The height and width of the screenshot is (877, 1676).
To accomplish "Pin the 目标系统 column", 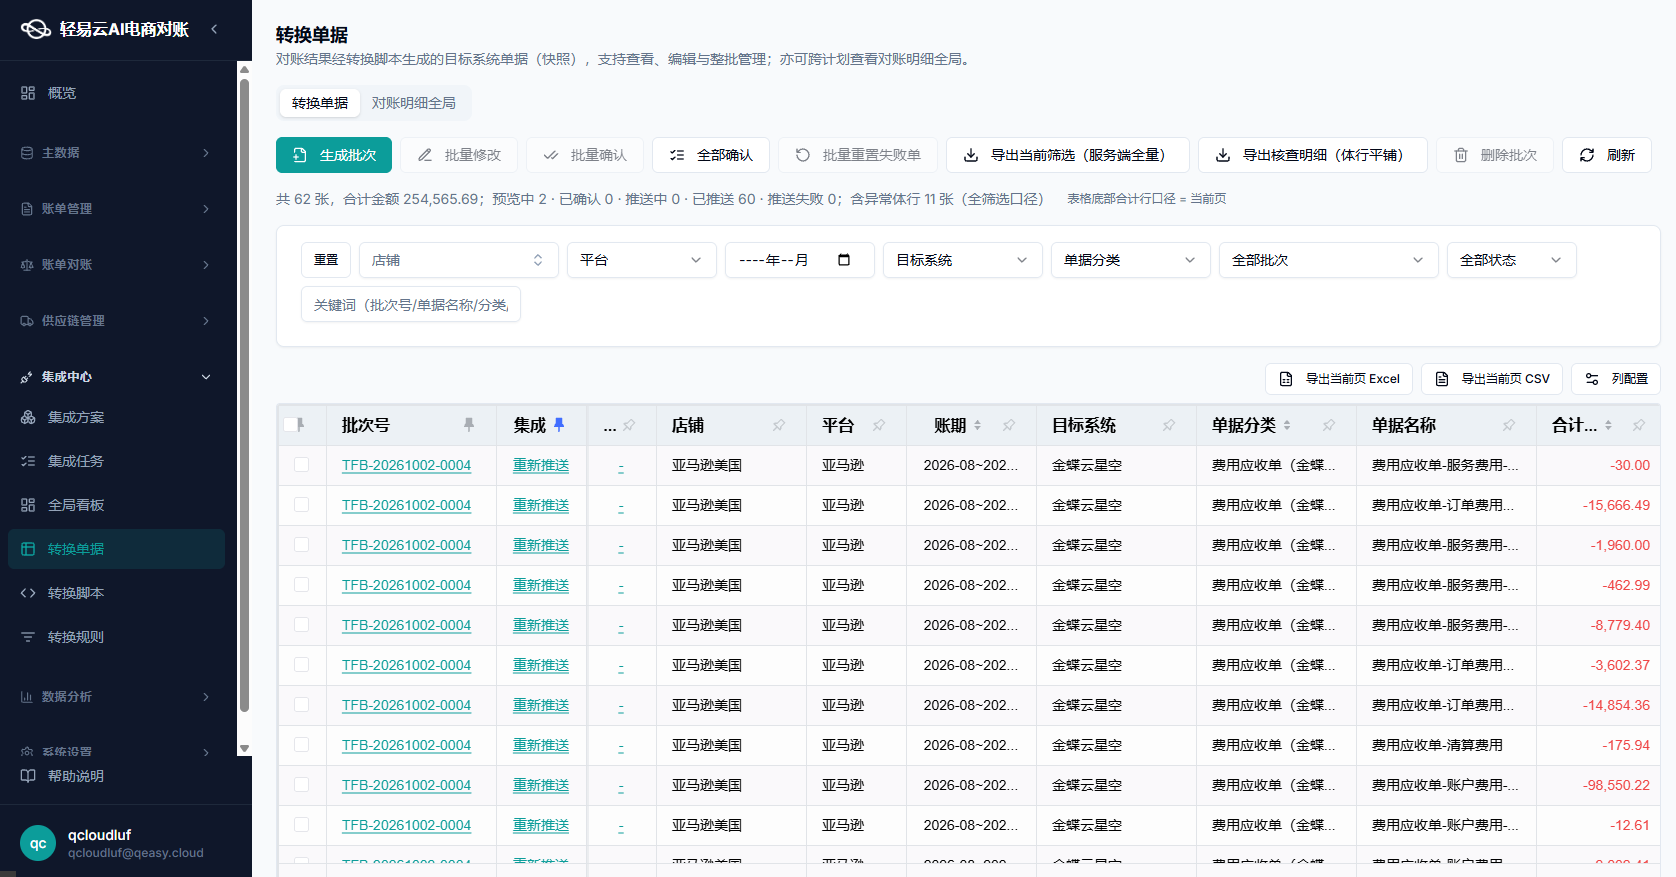I will pos(1168,425).
